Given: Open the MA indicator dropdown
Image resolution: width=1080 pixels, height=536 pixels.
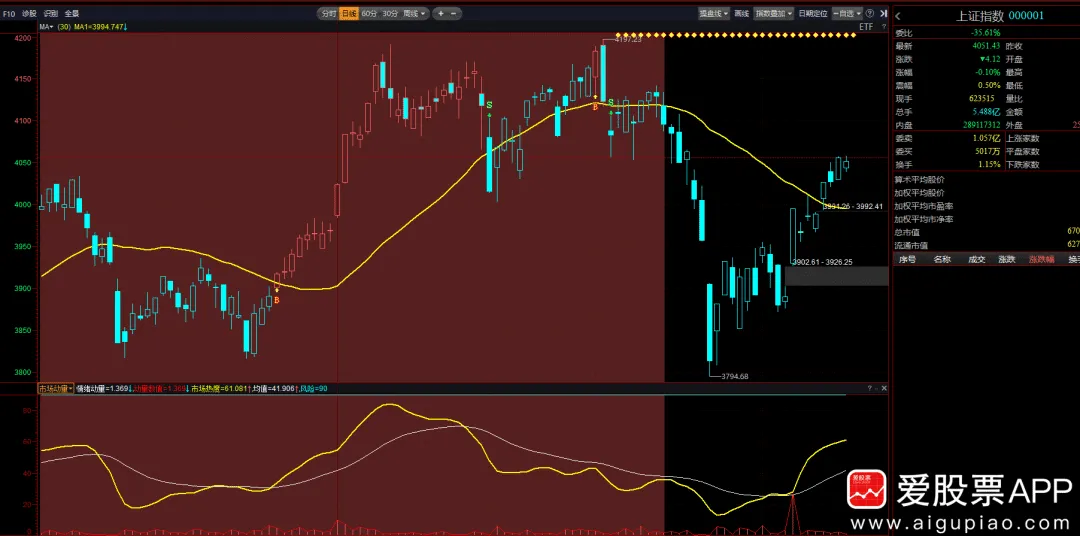Looking at the screenshot, I should click(46, 26).
